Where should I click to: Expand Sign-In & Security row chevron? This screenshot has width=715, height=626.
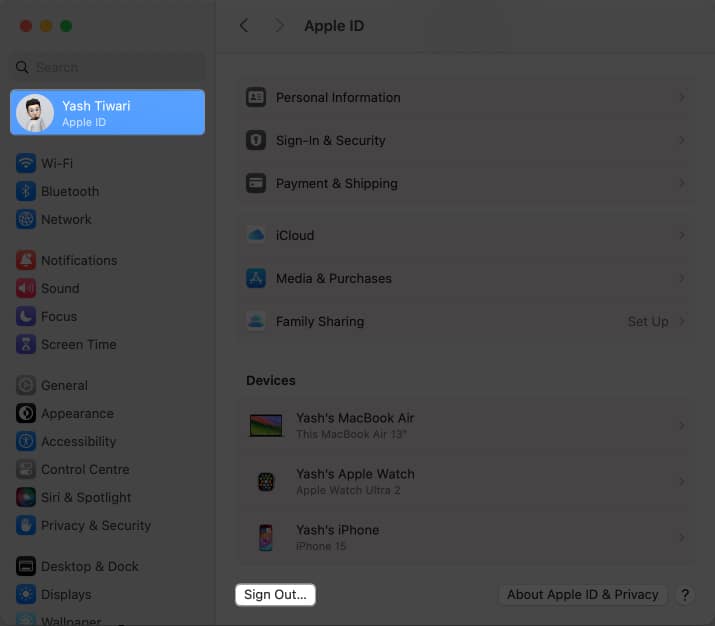682,140
